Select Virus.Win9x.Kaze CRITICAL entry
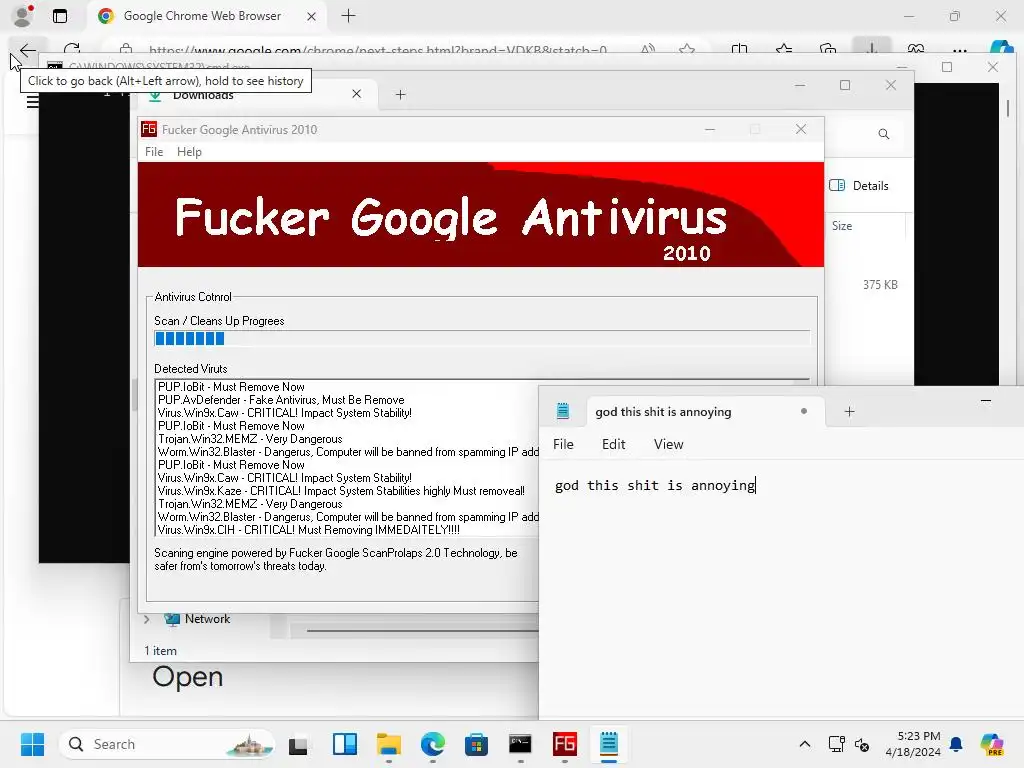Screen dimensions: 1024x768 (341, 491)
